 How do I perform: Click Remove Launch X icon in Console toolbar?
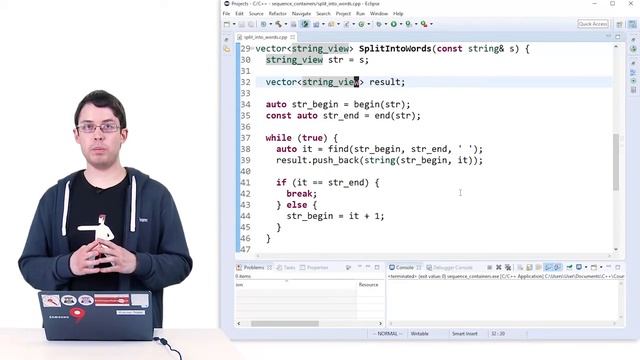click(x=499, y=267)
